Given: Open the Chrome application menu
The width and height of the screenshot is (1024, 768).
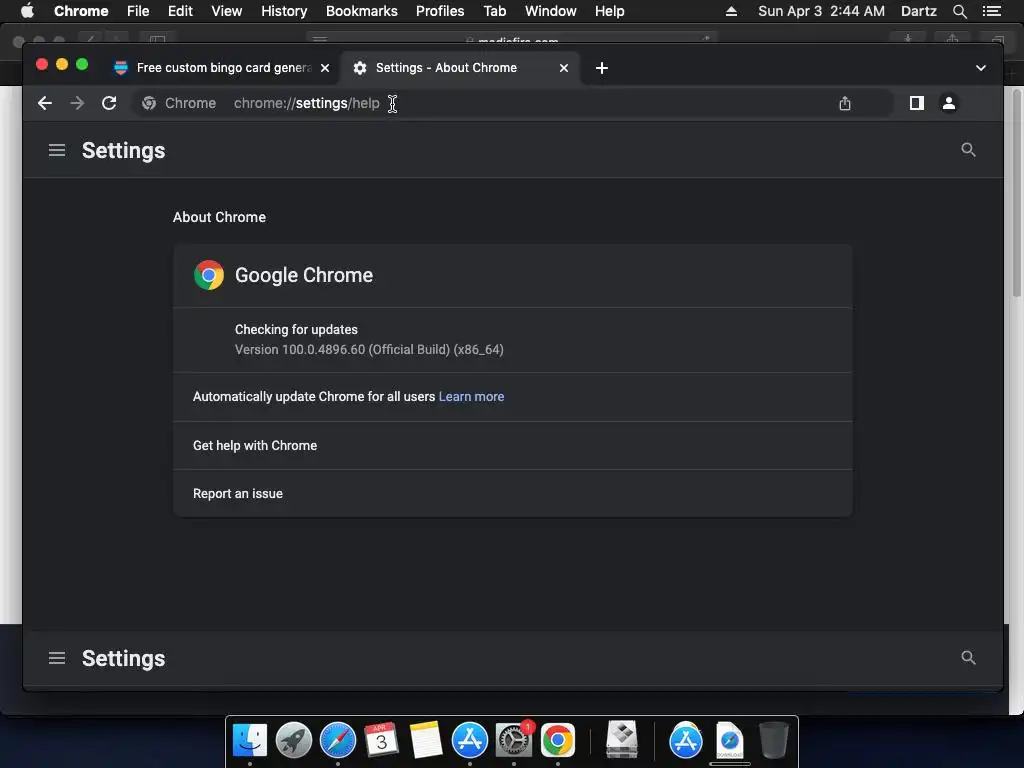Looking at the screenshot, I should (x=81, y=11).
